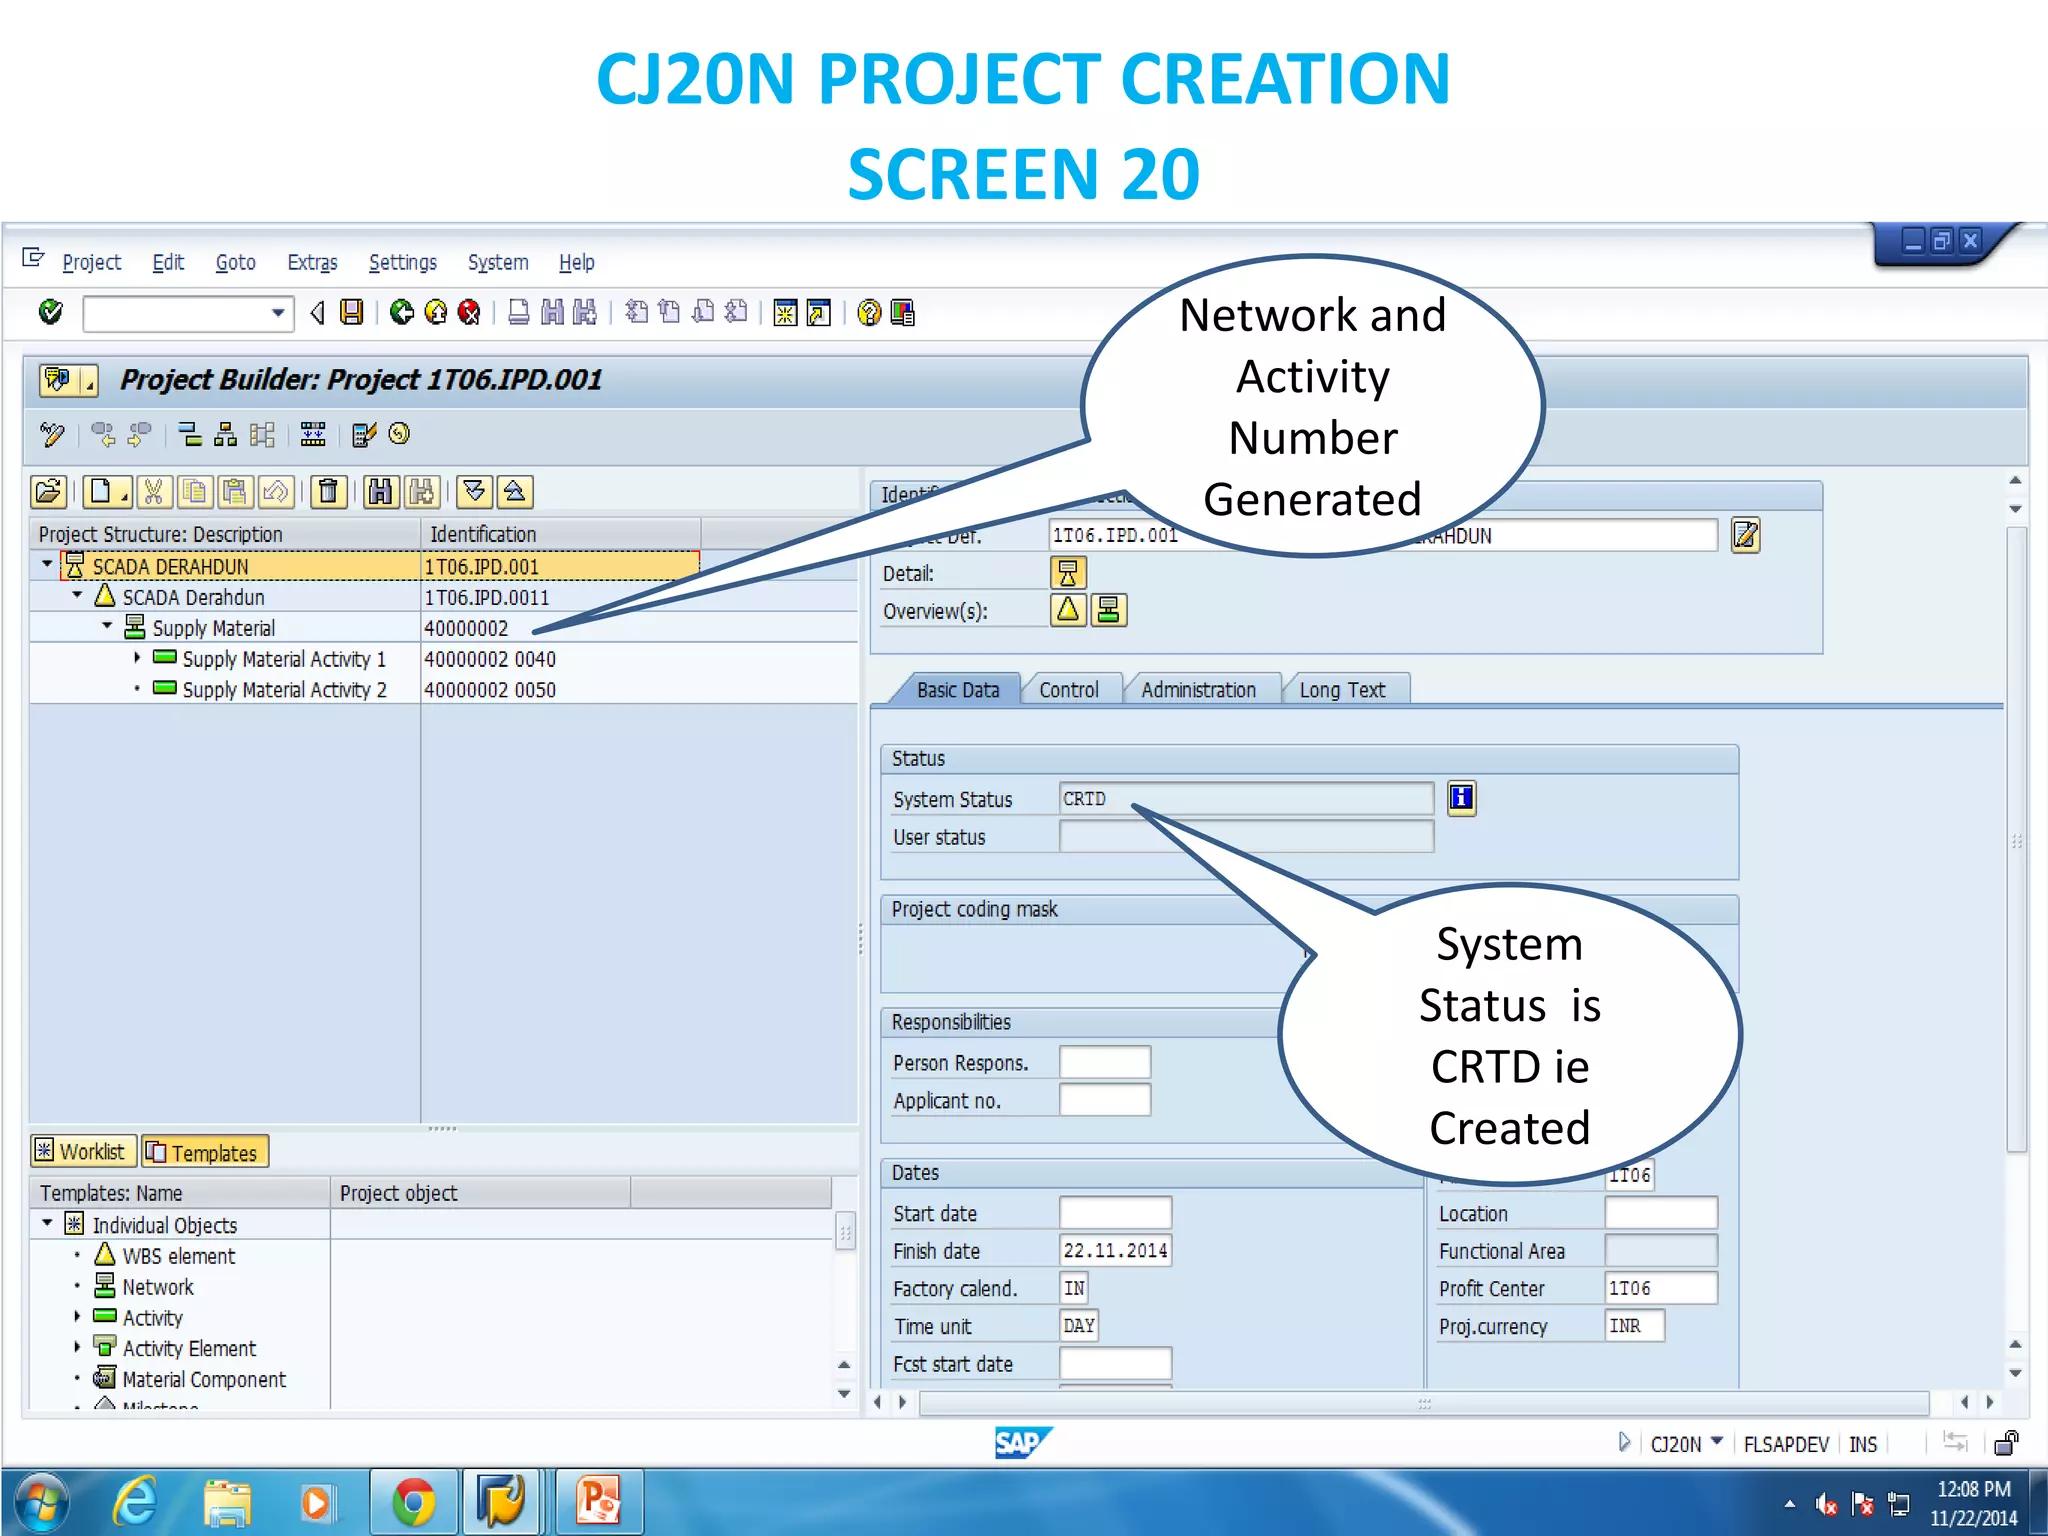Click the yellow Help question mark icon

tap(869, 313)
